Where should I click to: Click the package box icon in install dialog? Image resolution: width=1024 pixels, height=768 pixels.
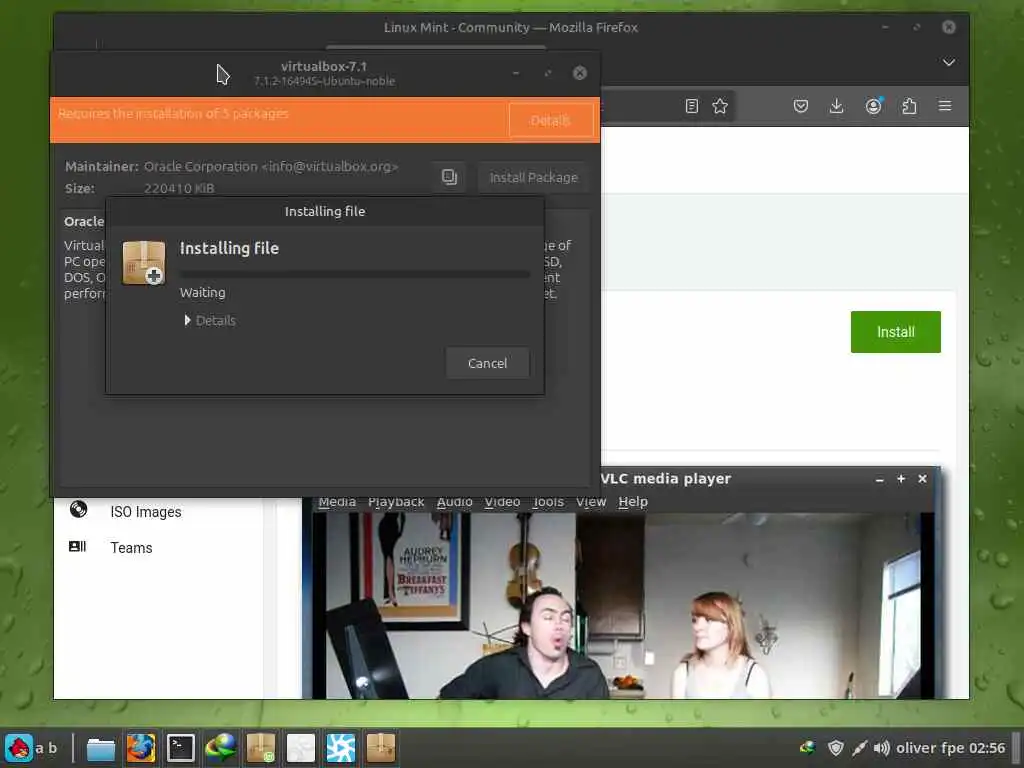pyautogui.click(x=144, y=263)
